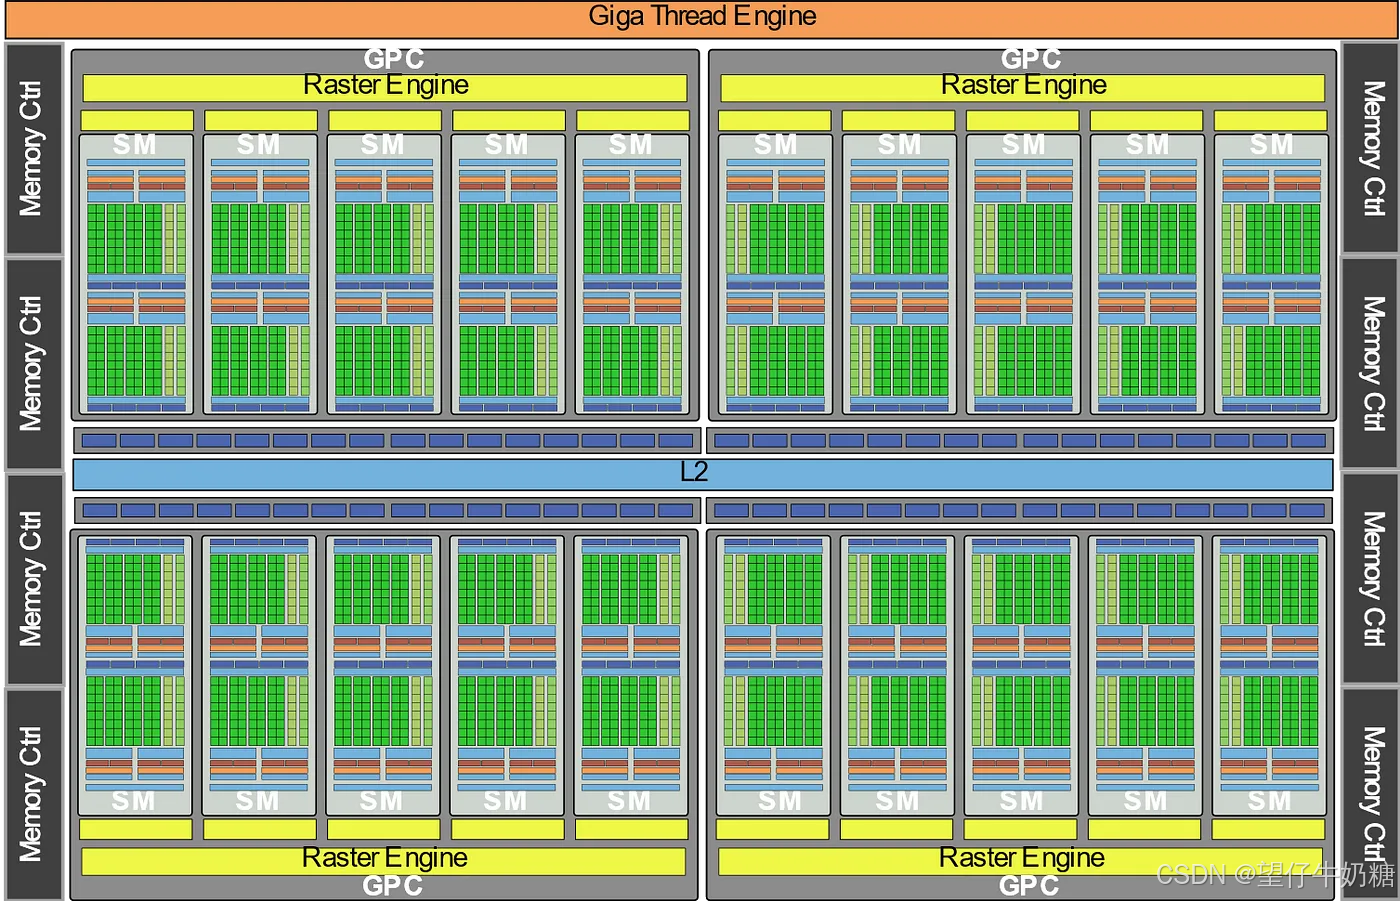Click the second Memory Ctrl block on left side

(34, 364)
